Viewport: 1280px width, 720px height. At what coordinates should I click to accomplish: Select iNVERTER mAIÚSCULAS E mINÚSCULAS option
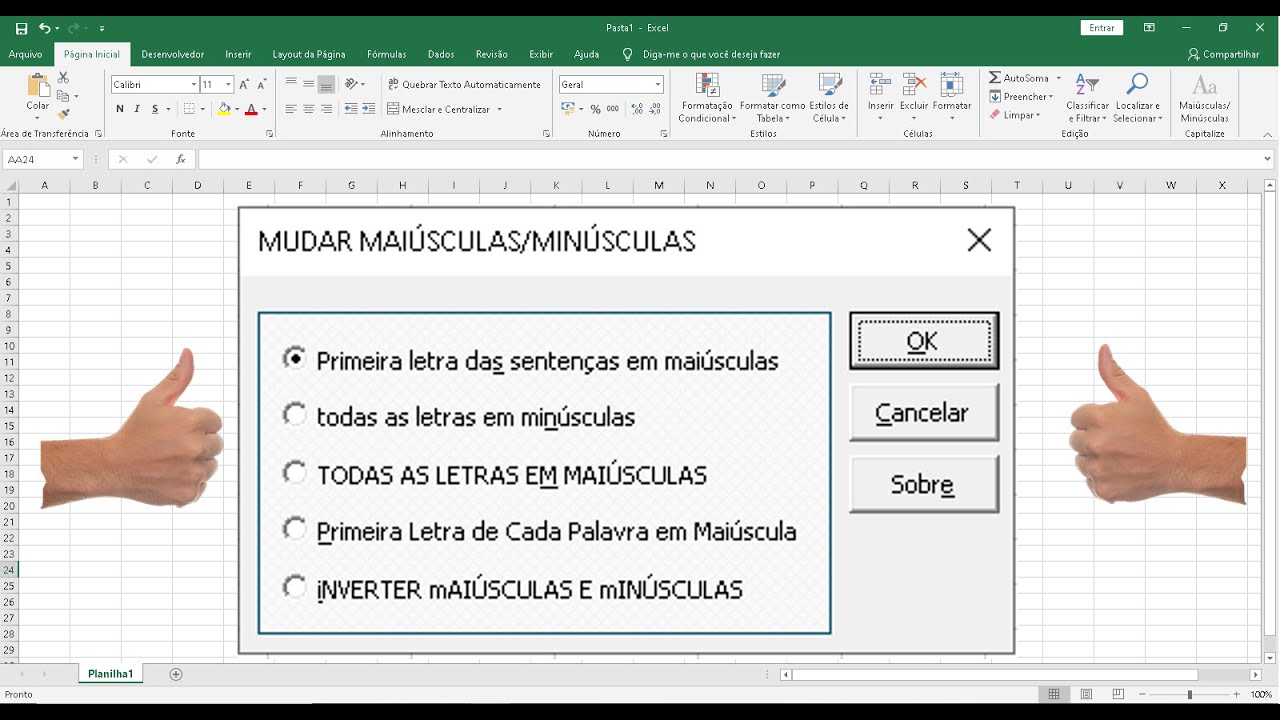(513, 589)
